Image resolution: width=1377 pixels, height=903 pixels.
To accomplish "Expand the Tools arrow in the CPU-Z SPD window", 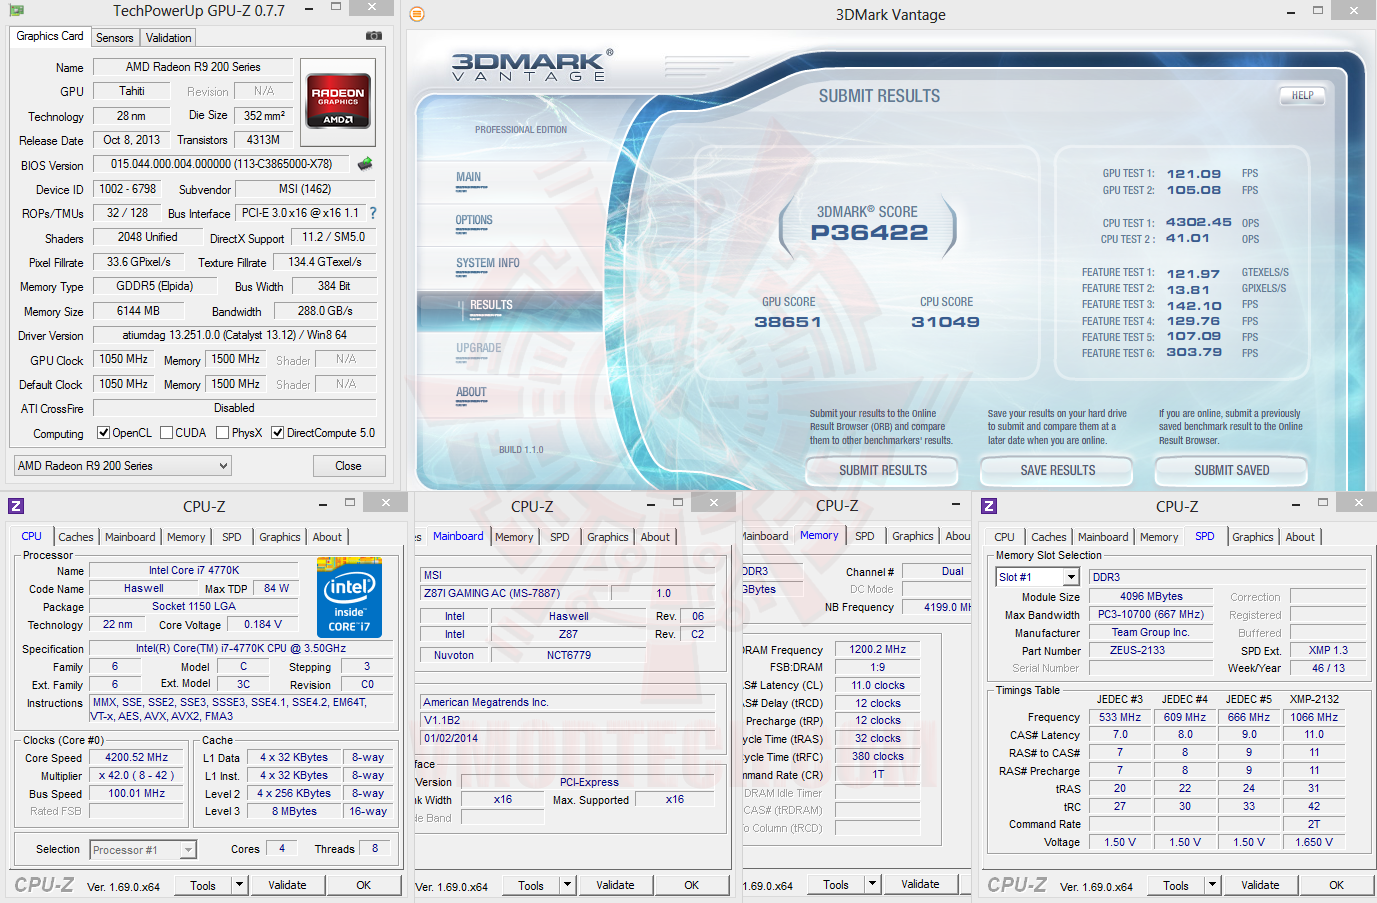I will [1212, 885].
